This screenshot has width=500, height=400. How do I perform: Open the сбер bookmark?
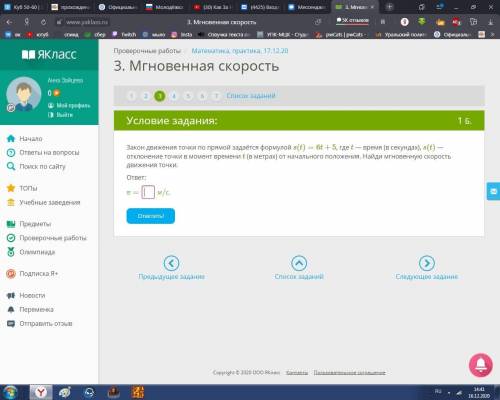[x=96, y=34]
